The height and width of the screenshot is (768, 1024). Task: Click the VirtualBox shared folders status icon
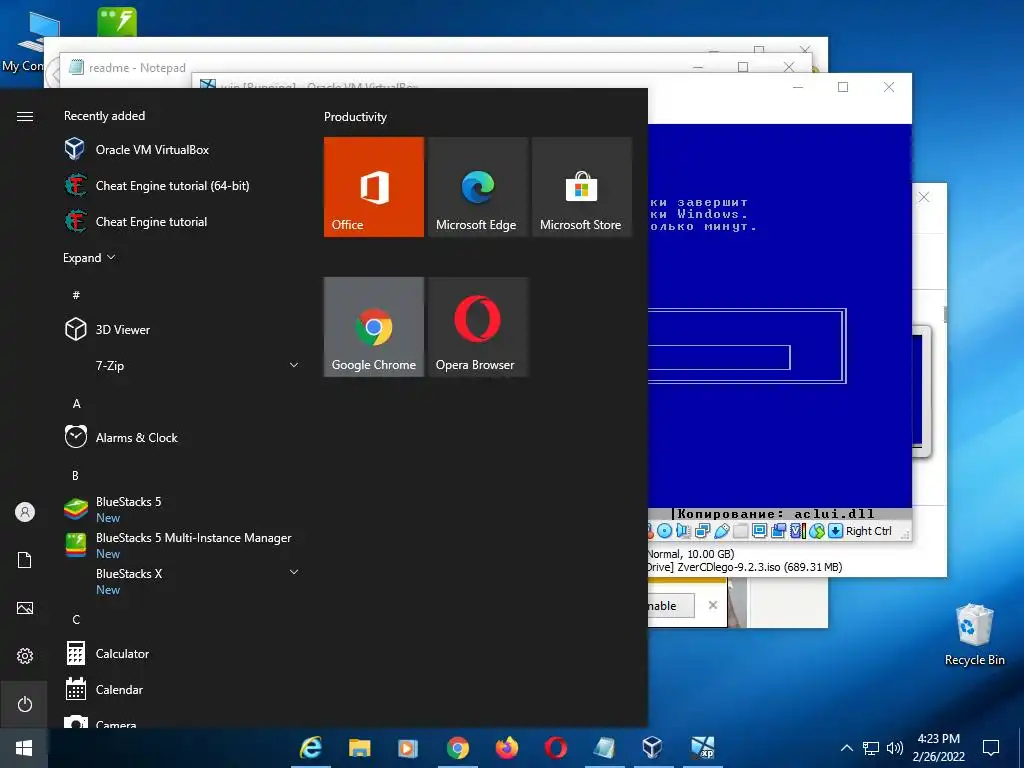(x=741, y=531)
